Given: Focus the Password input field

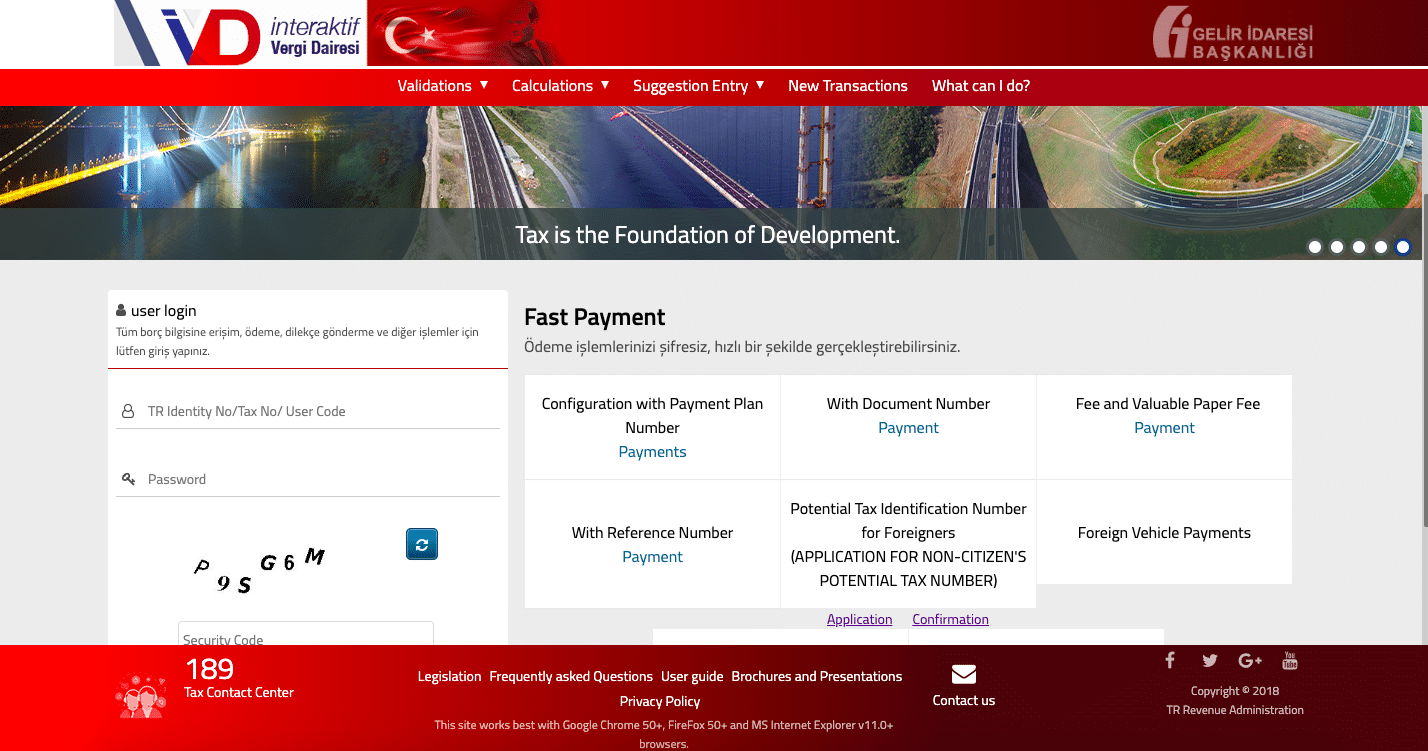Looking at the screenshot, I should point(308,479).
